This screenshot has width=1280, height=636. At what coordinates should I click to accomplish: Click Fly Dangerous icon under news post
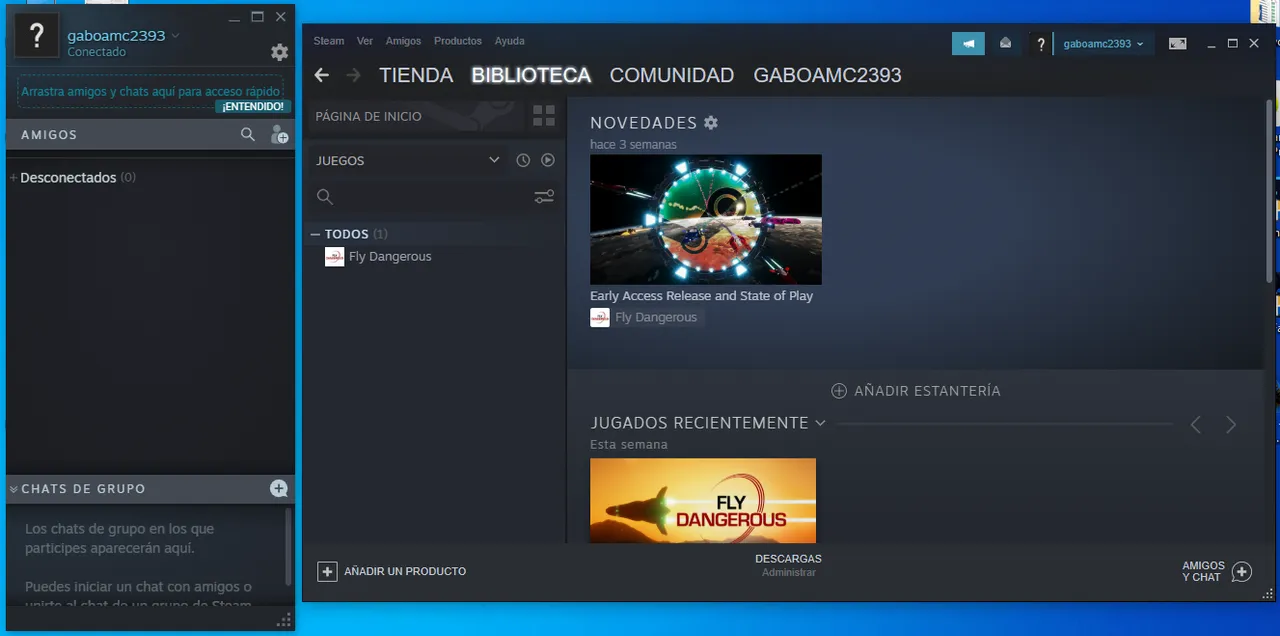click(600, 317)
